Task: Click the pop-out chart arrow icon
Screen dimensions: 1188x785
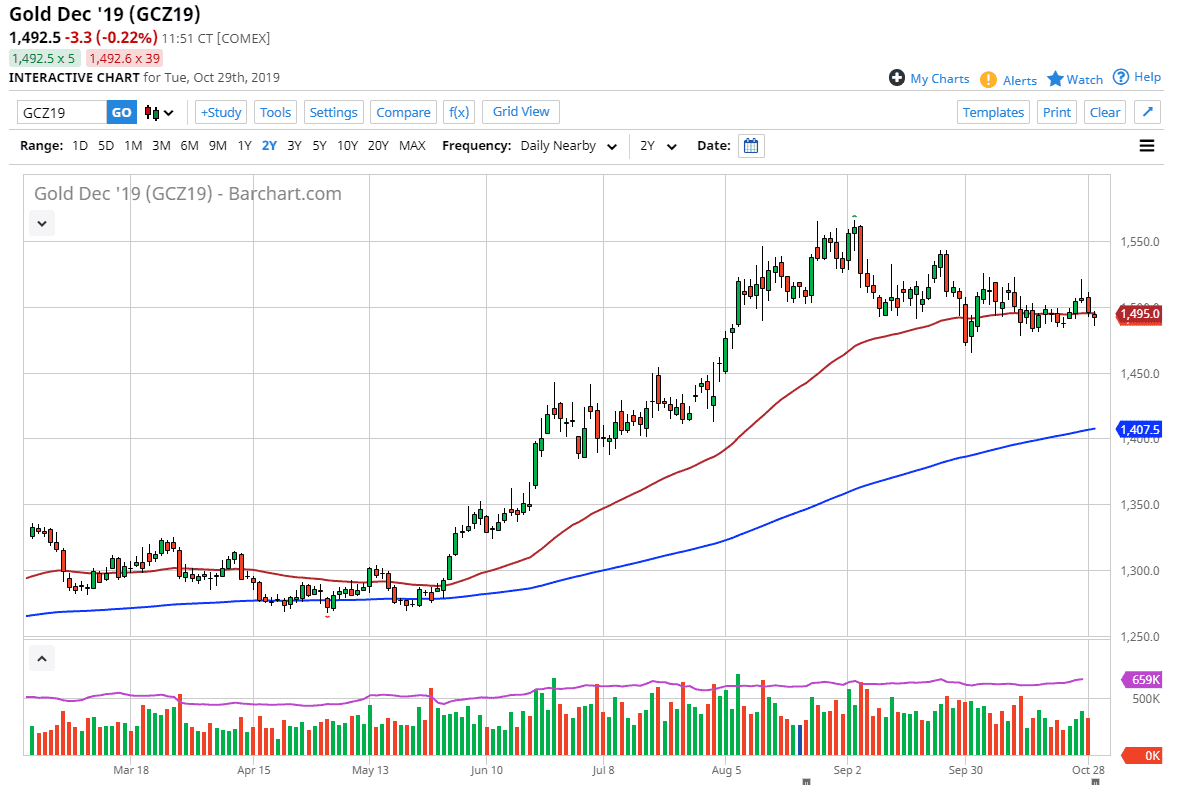Action: pyautogui.click(x=1147, y=112)
